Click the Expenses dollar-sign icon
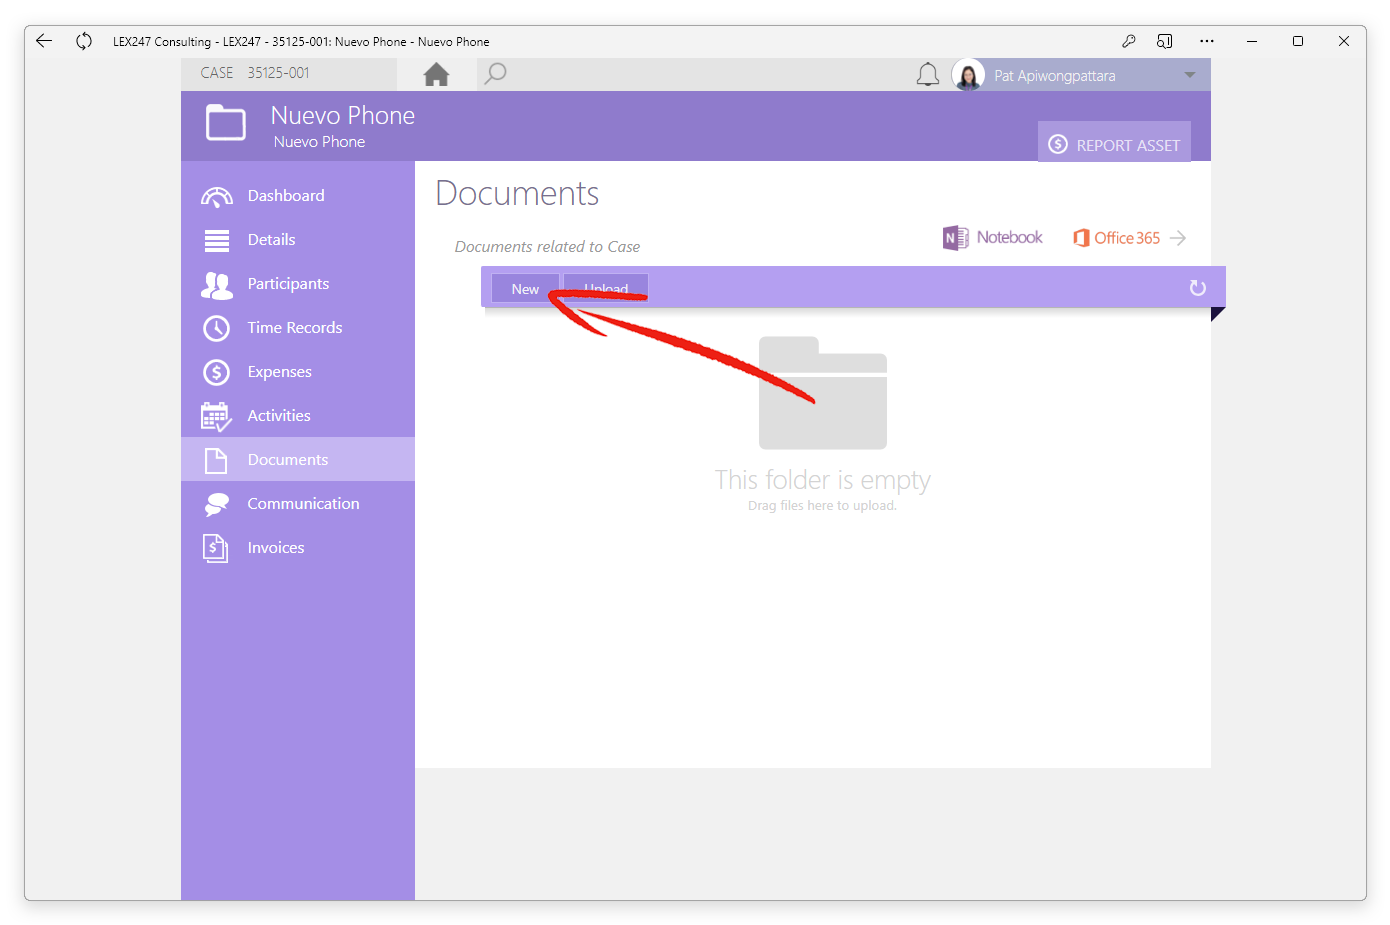Image resolution: width=1390 pixels, height=925 pixels. 216,372
